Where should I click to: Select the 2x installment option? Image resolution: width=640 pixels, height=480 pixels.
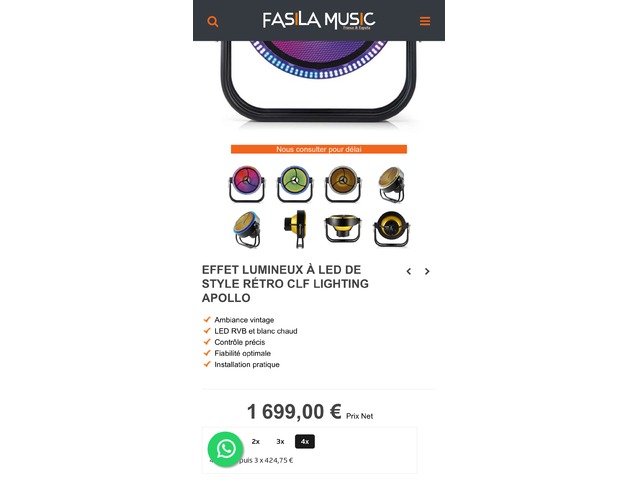pyautogui.click(x=256, y=442)
